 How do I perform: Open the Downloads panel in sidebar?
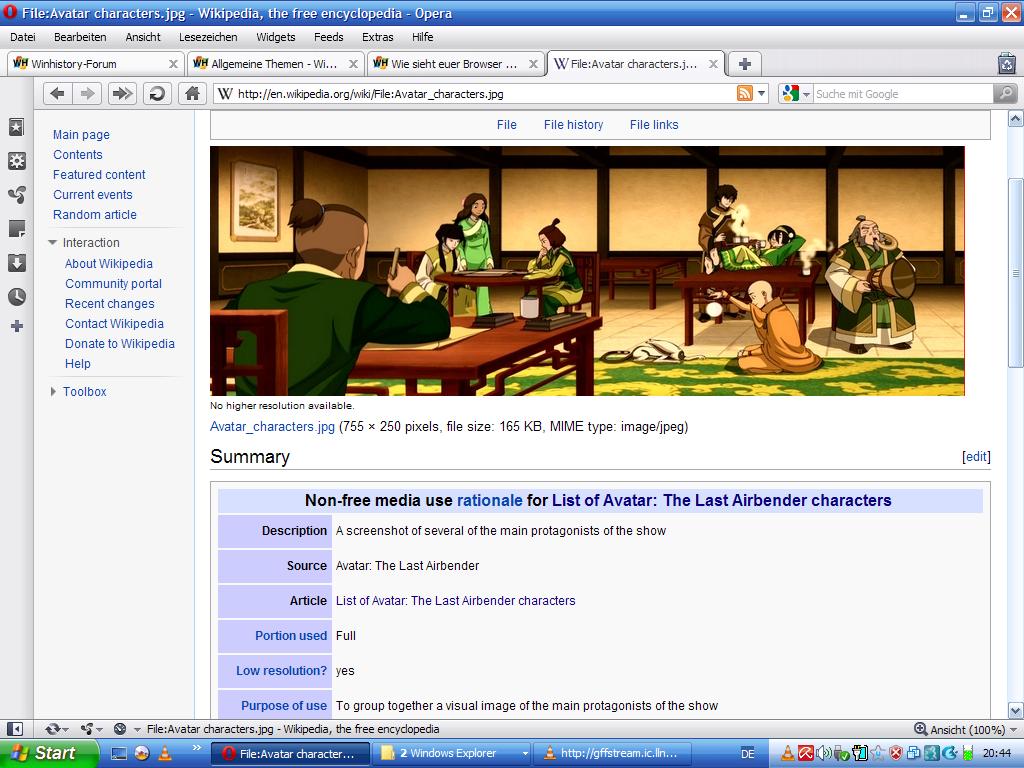pos(16,263)
